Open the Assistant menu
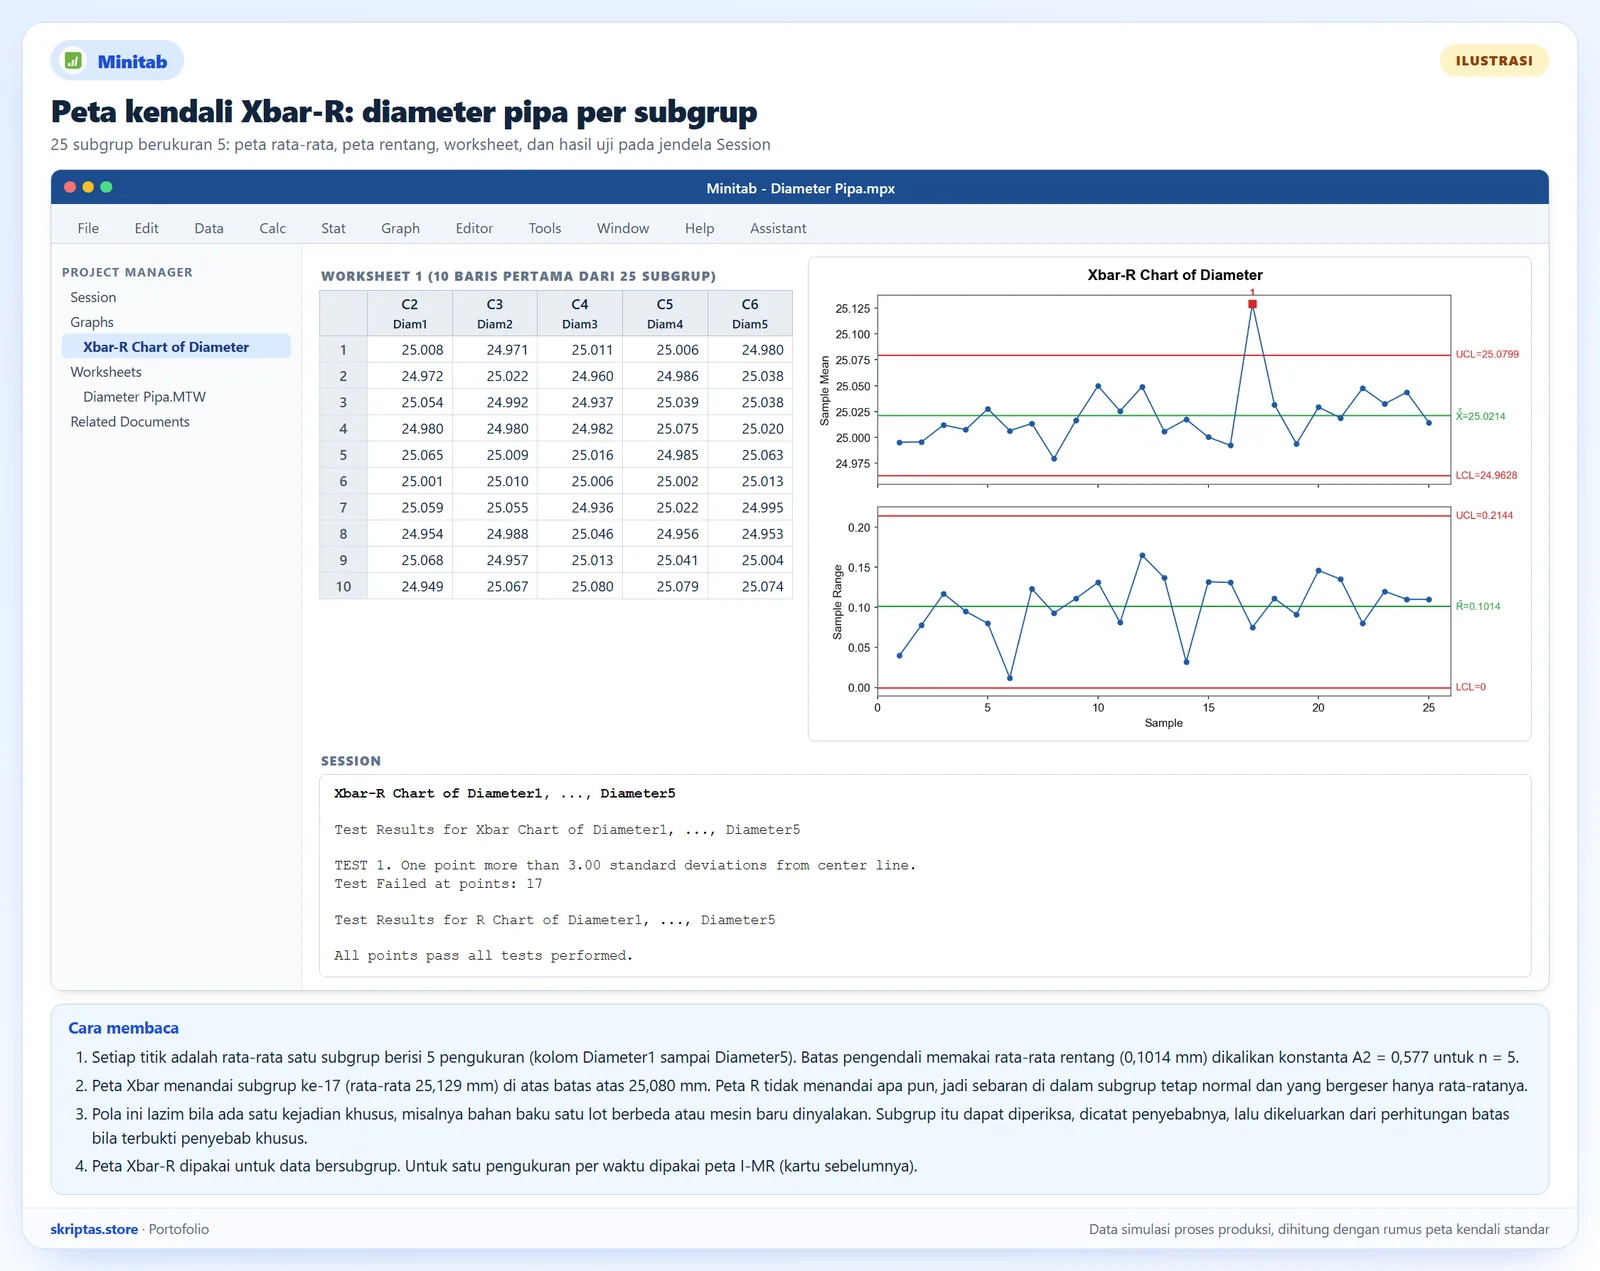Image resolution: width=1600 pixels, height=1271 pixels. pyautogui.click(x=778, y=228)
